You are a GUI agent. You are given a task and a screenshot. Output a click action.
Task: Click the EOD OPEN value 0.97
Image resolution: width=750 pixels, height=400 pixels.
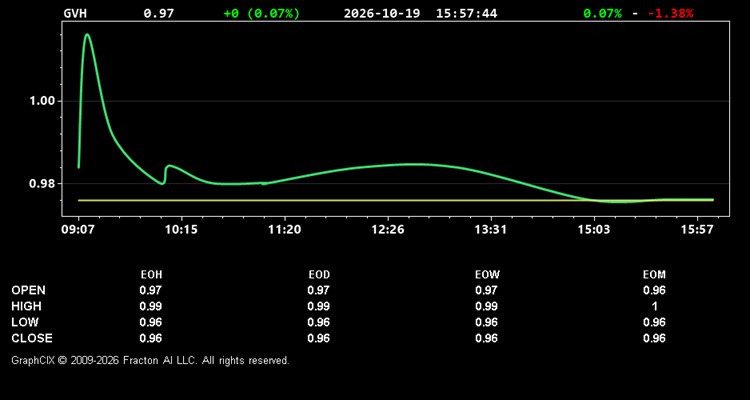(319, 290)
